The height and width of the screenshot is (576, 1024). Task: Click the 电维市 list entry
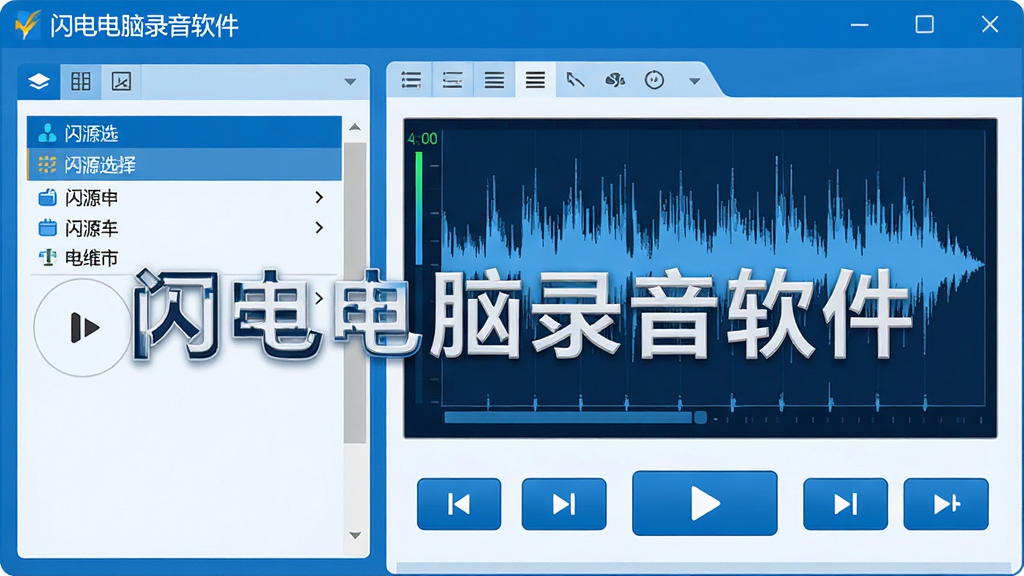tap(184, 258)
